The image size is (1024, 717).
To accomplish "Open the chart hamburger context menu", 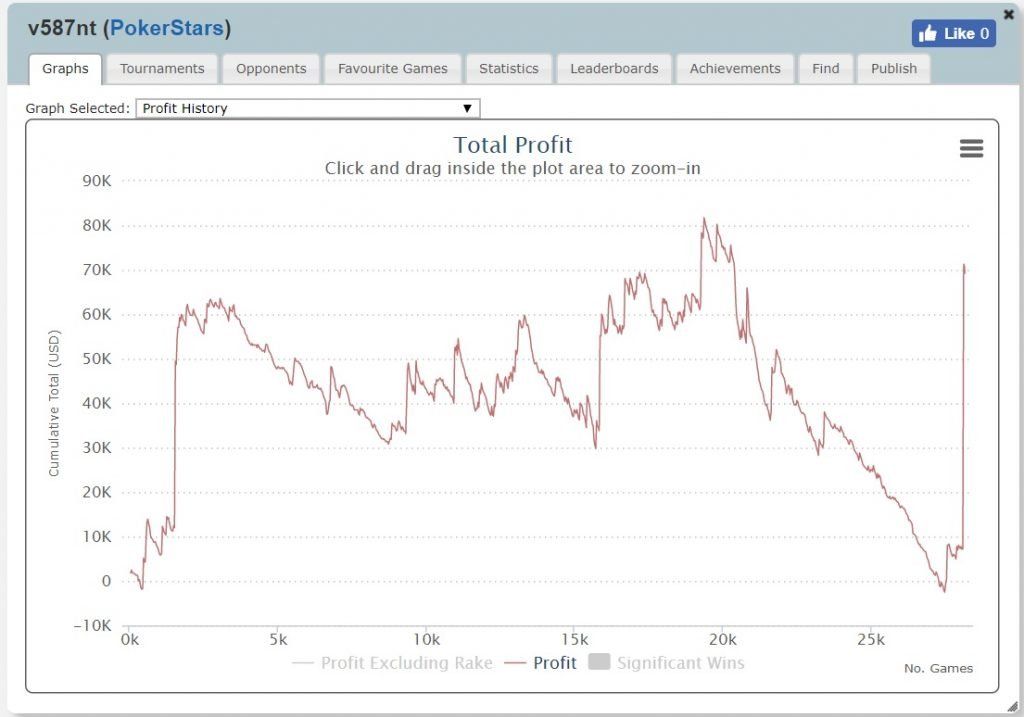I will click(x=971, y=148).
